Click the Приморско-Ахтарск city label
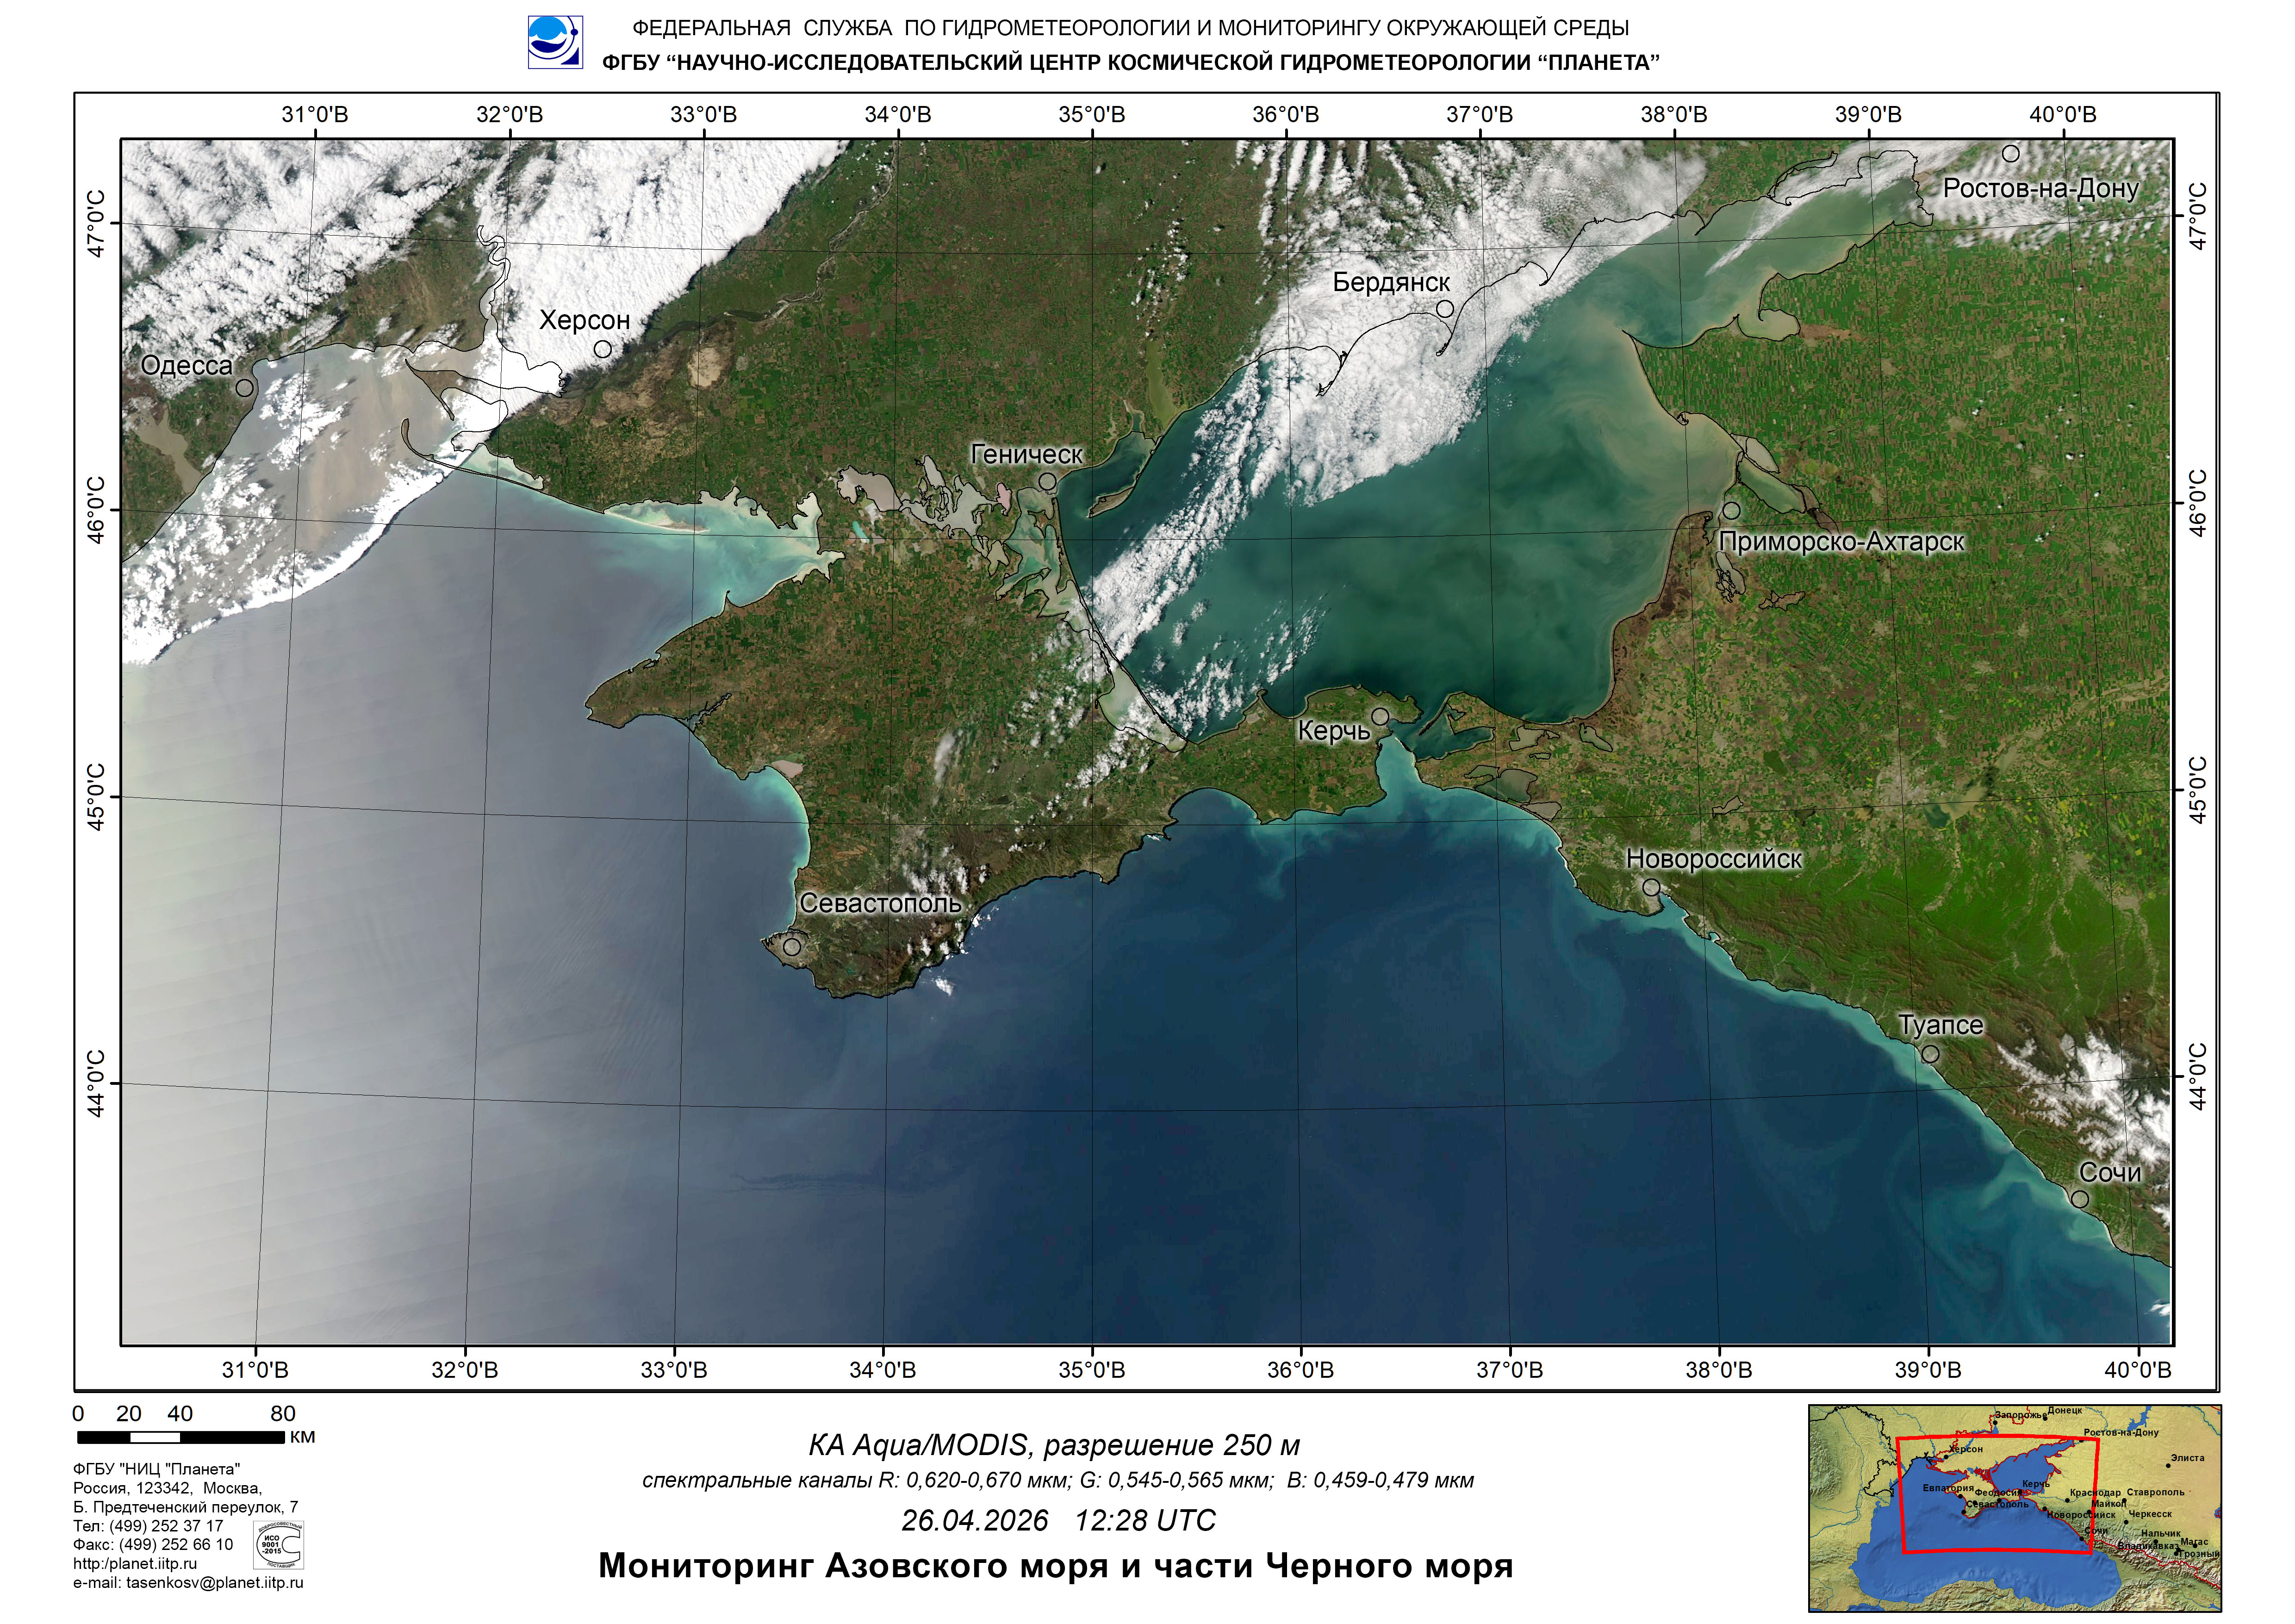The height and width of the screenshot is (1624, 2295). click(1841, 542)
